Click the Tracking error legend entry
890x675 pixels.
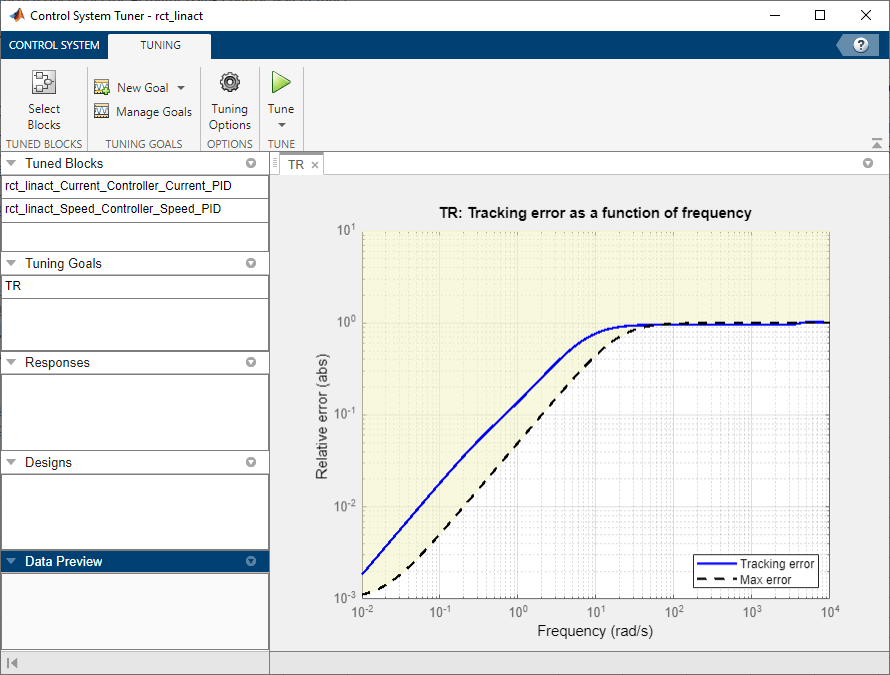[776, 564]
